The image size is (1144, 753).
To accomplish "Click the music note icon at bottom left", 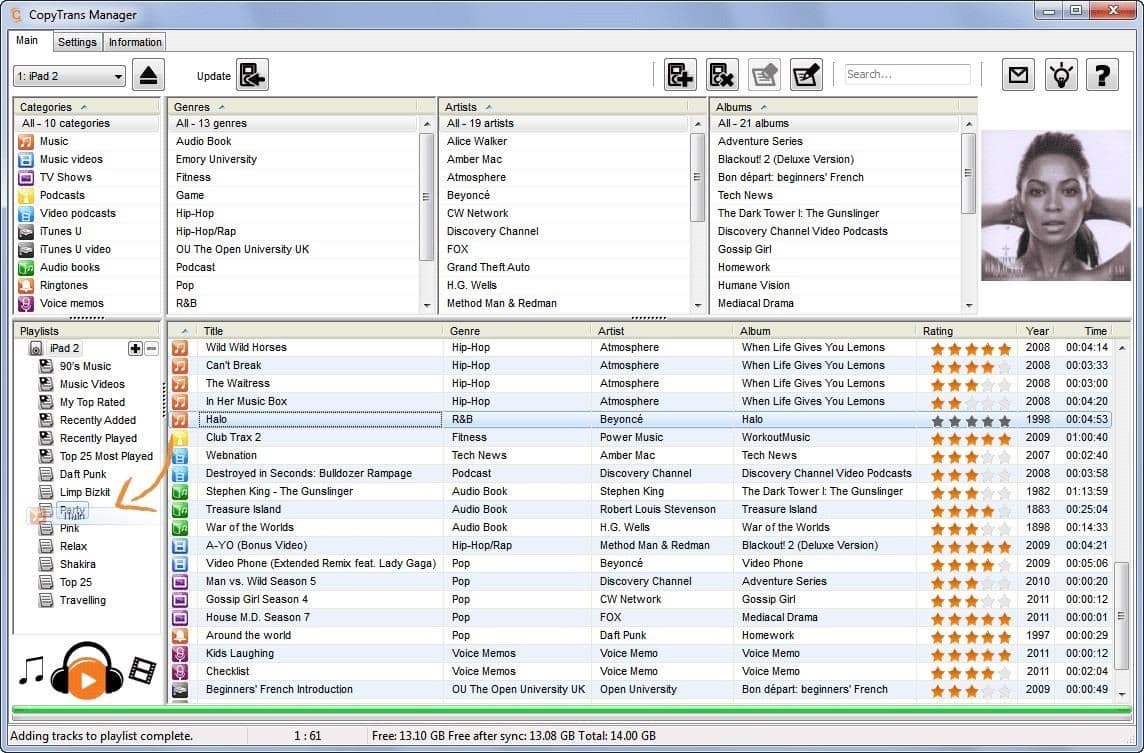I will pyautogui.click(x=32, y=672).
